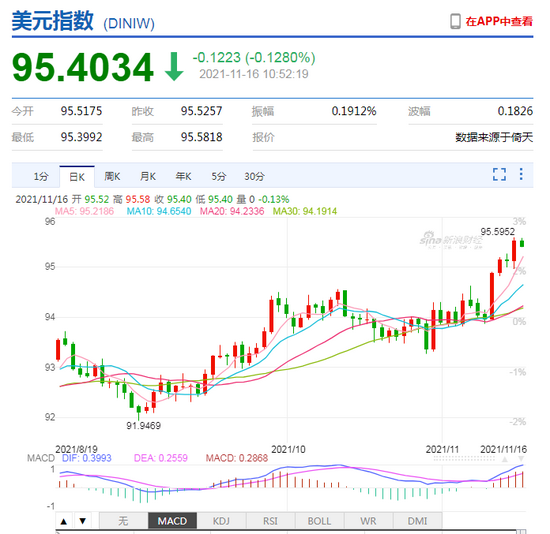Click the chart range slider strip below 2021/11
Screen dimensions: 550x534
pyautogui.click(x=464, y=459)
